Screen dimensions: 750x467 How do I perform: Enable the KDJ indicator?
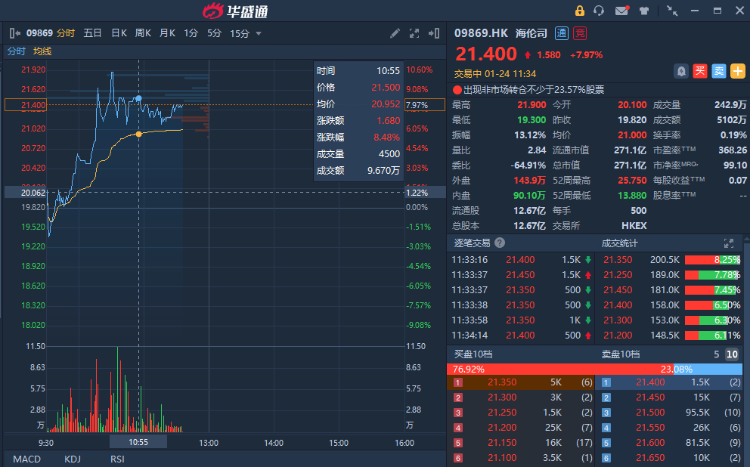73,458
